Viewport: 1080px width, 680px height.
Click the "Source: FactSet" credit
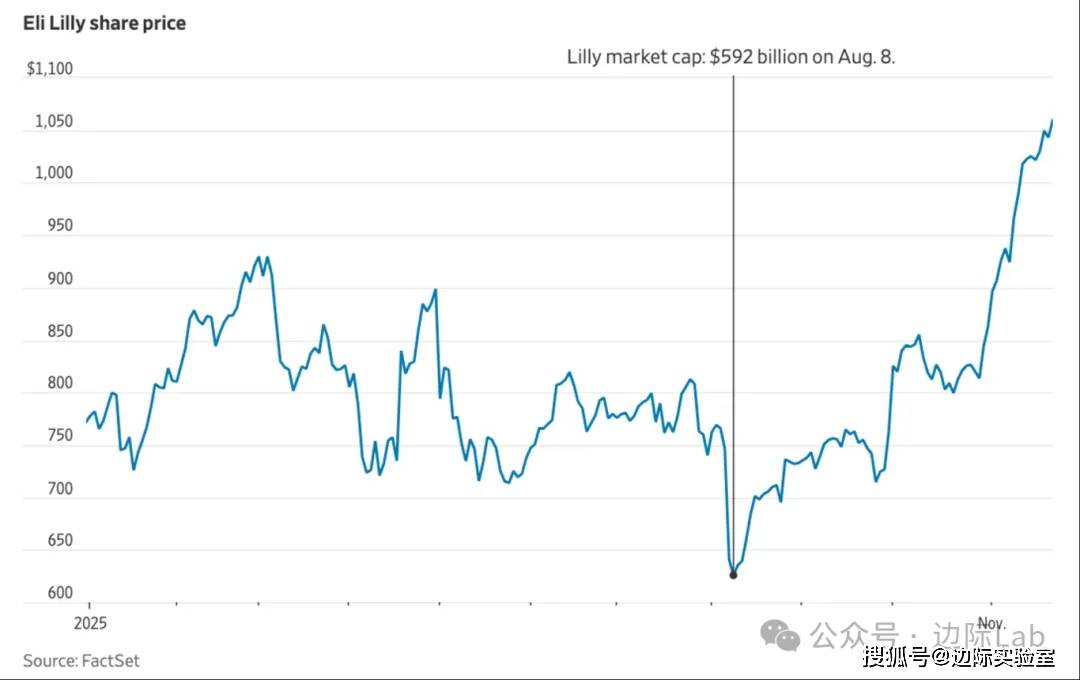(x=81, y=660)
